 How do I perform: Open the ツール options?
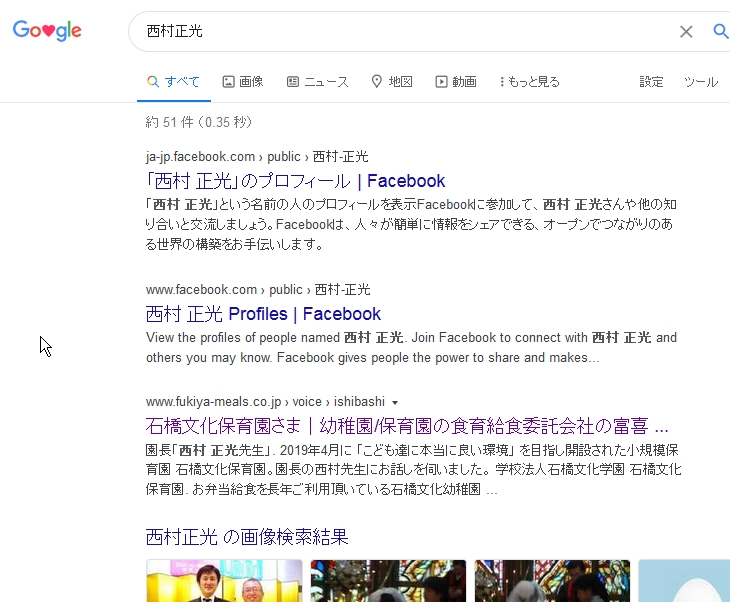[701, 82]
